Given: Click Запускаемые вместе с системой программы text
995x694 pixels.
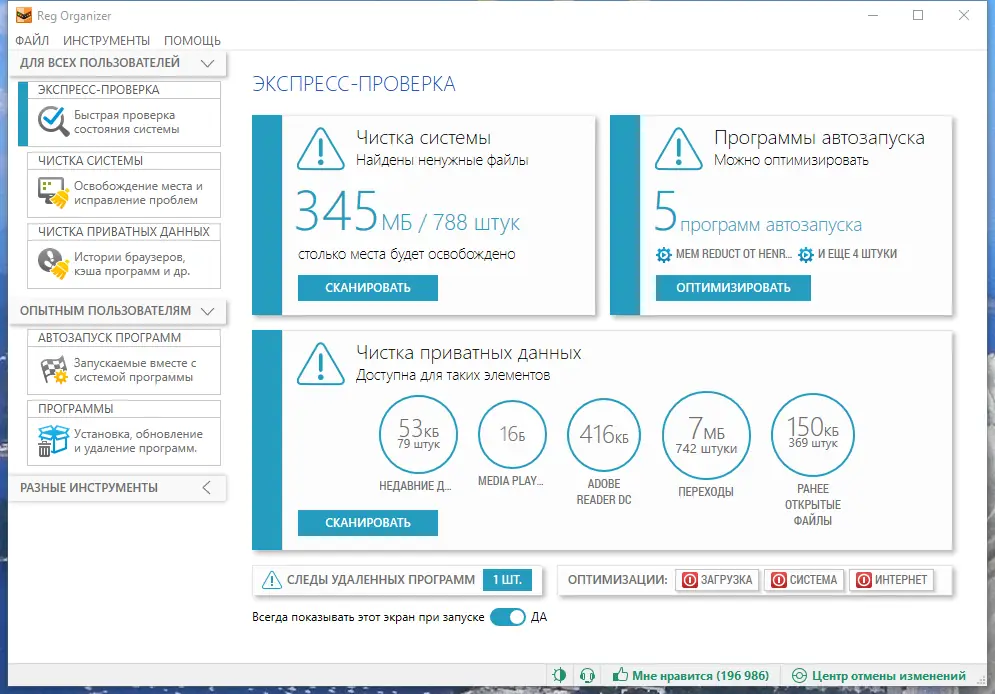Looking at the screenshot, I should pyautogui.click(x=135, y=370).
